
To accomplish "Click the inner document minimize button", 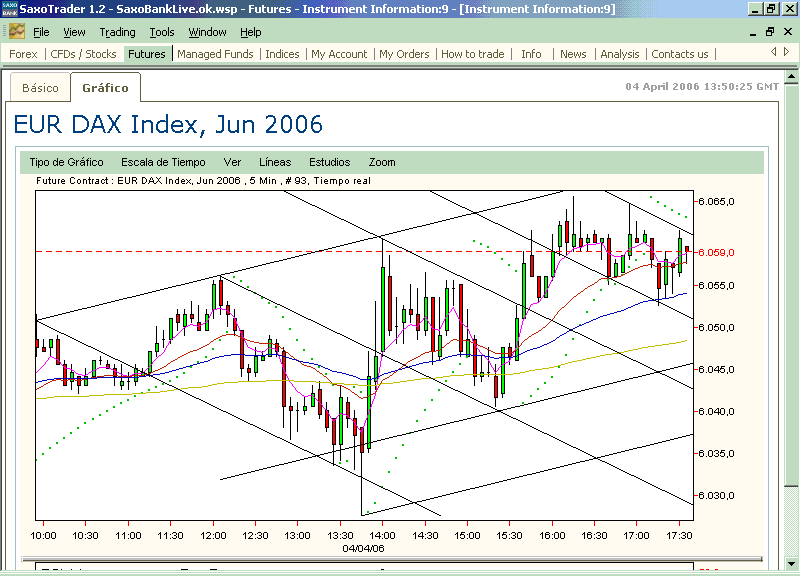I will 753,32.
